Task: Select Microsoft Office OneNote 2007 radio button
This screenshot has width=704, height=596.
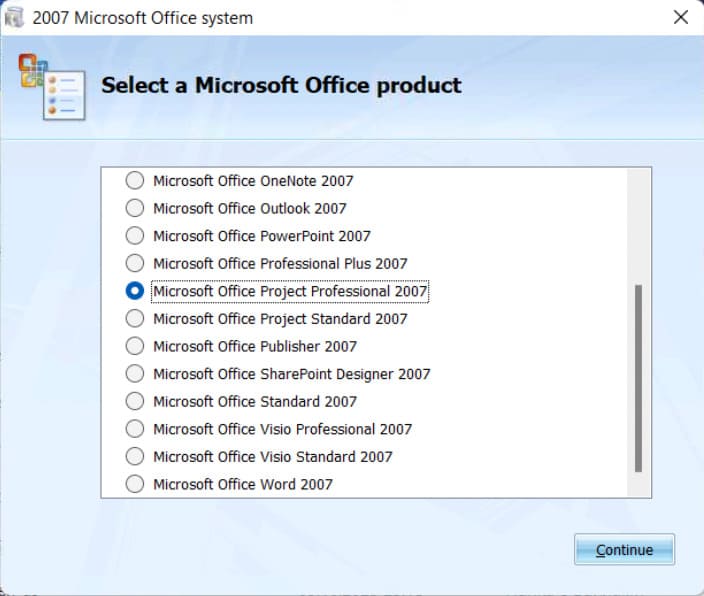Action: (134, 181)
